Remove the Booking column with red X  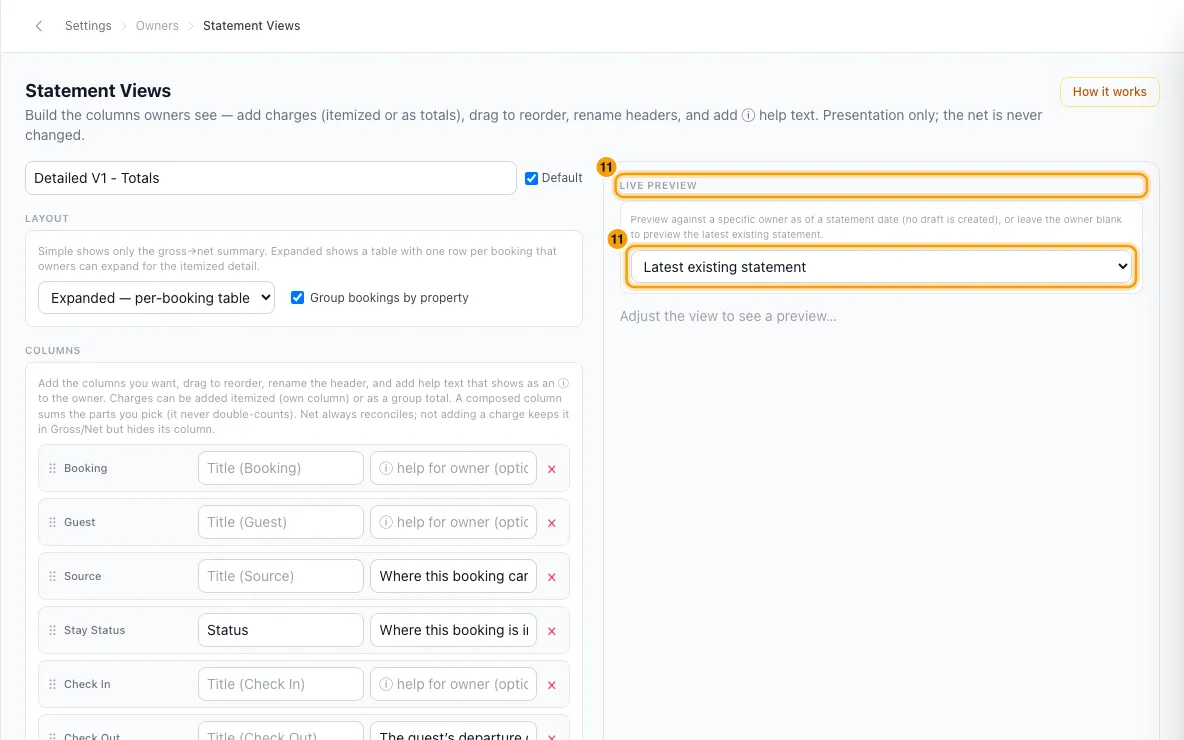click(x=552, y=469)
